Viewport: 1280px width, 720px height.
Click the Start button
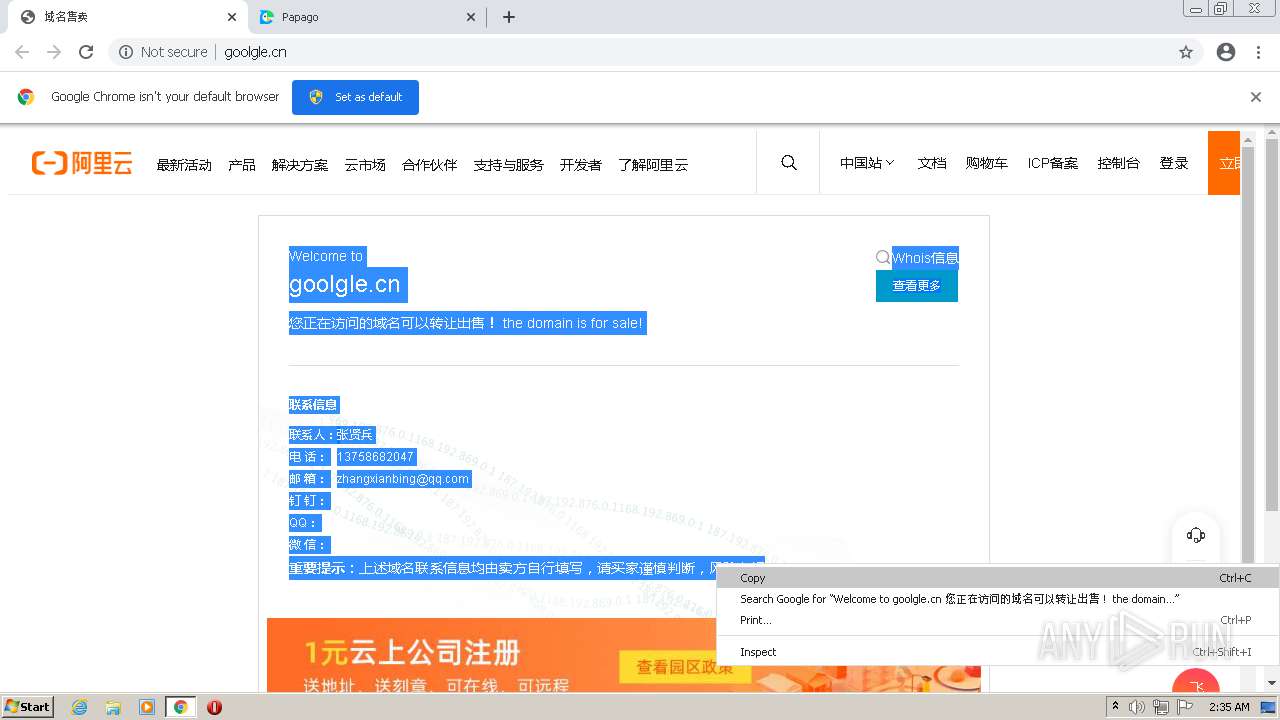27,707
